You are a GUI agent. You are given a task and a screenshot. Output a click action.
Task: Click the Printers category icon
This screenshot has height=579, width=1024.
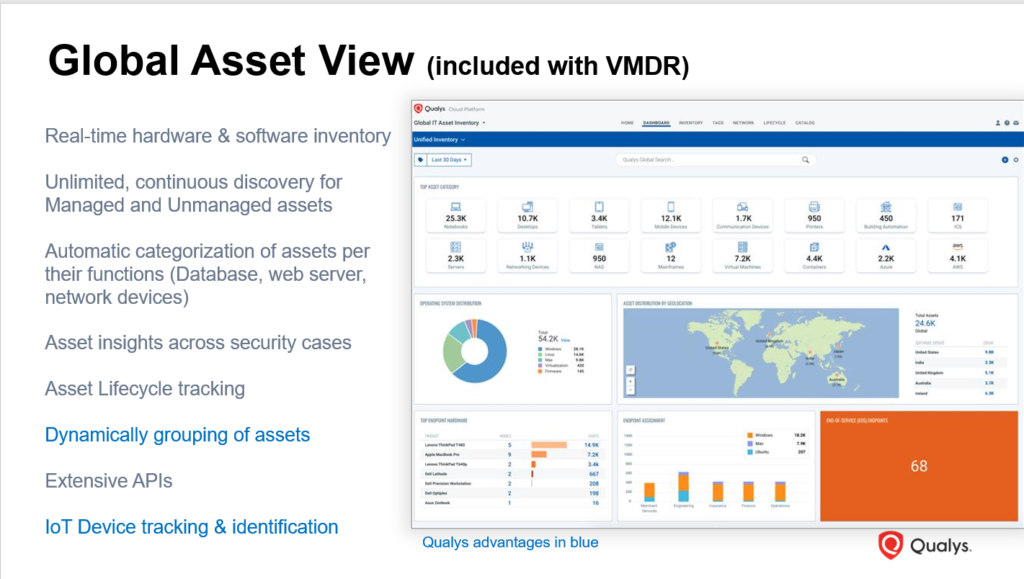click(x=814, y=207)
